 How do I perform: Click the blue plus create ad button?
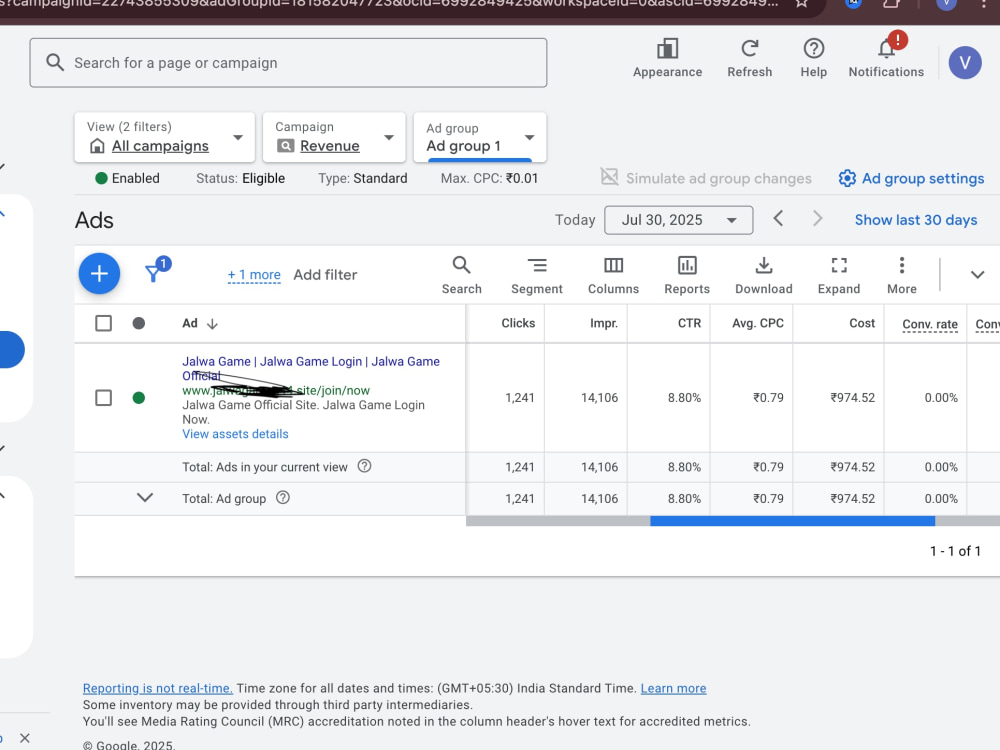coord(99,274)
